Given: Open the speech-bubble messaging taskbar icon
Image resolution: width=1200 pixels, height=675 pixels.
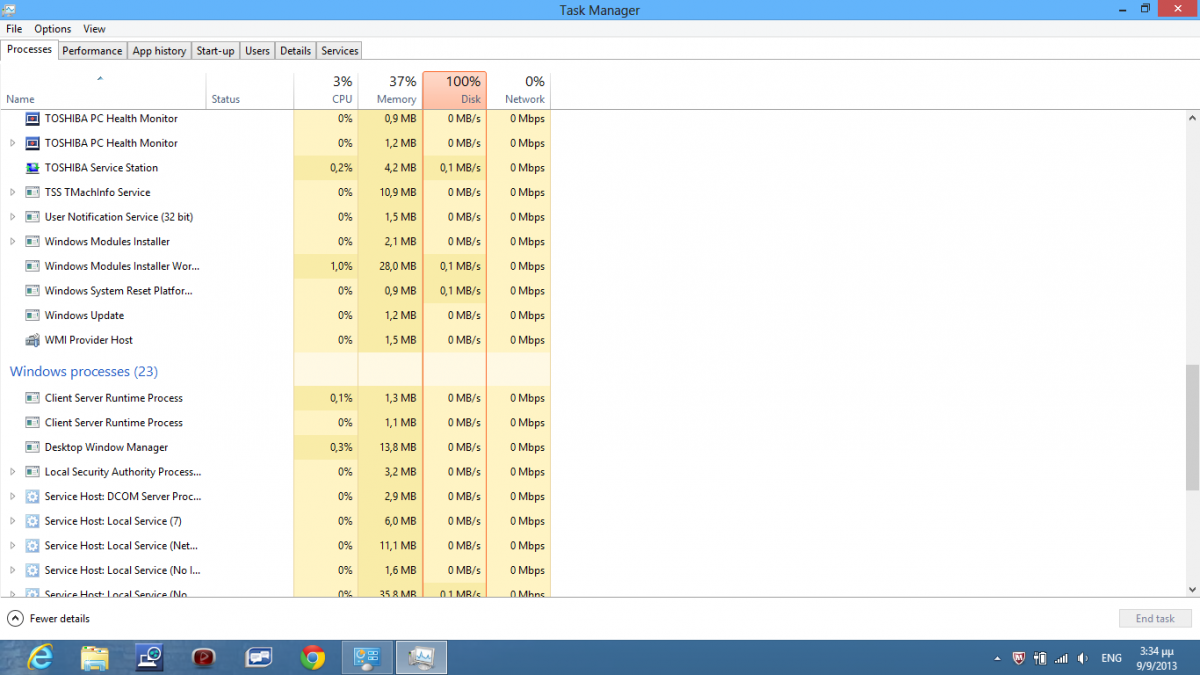Looking at the screenshot, I should click(259, 657).
